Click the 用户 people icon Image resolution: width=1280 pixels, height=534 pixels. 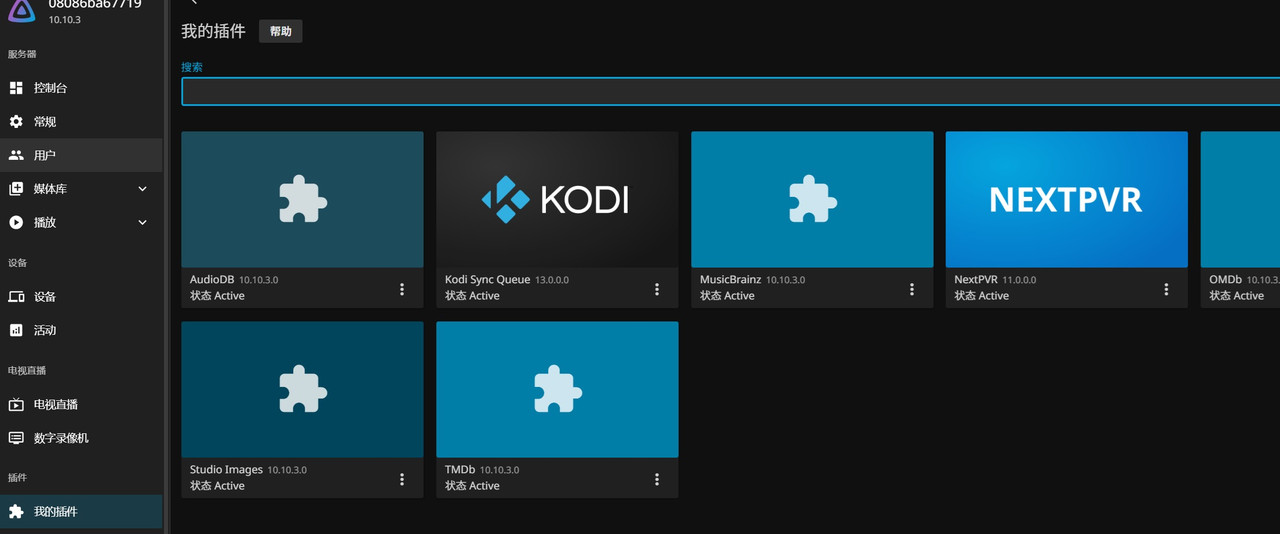pos(16,155)
